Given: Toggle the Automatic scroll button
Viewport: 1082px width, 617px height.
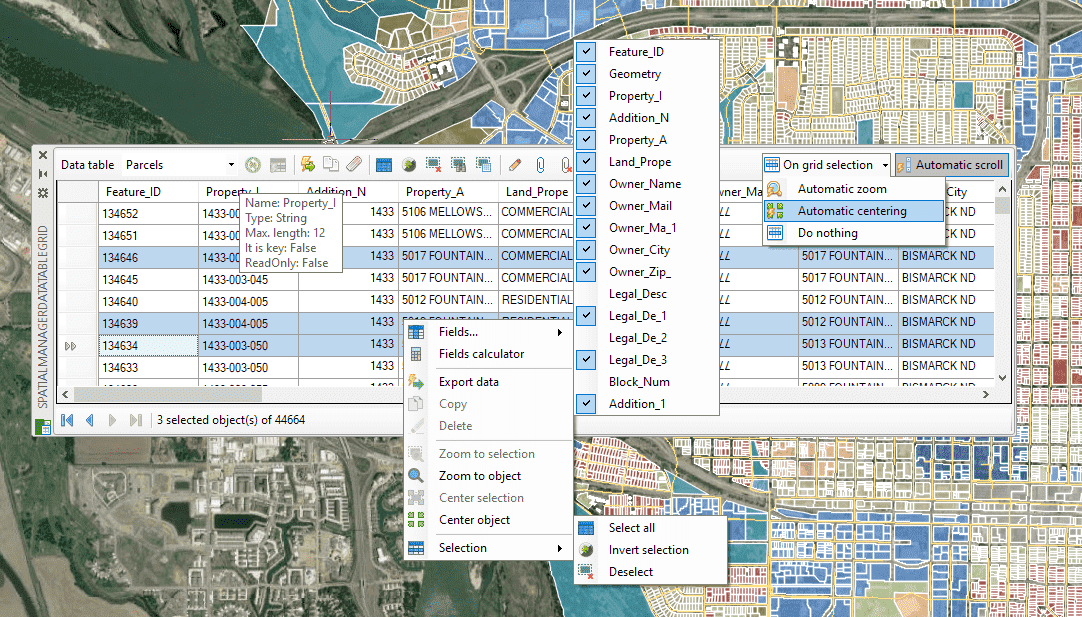Looking at the screenshot, I should pos(950,165).
